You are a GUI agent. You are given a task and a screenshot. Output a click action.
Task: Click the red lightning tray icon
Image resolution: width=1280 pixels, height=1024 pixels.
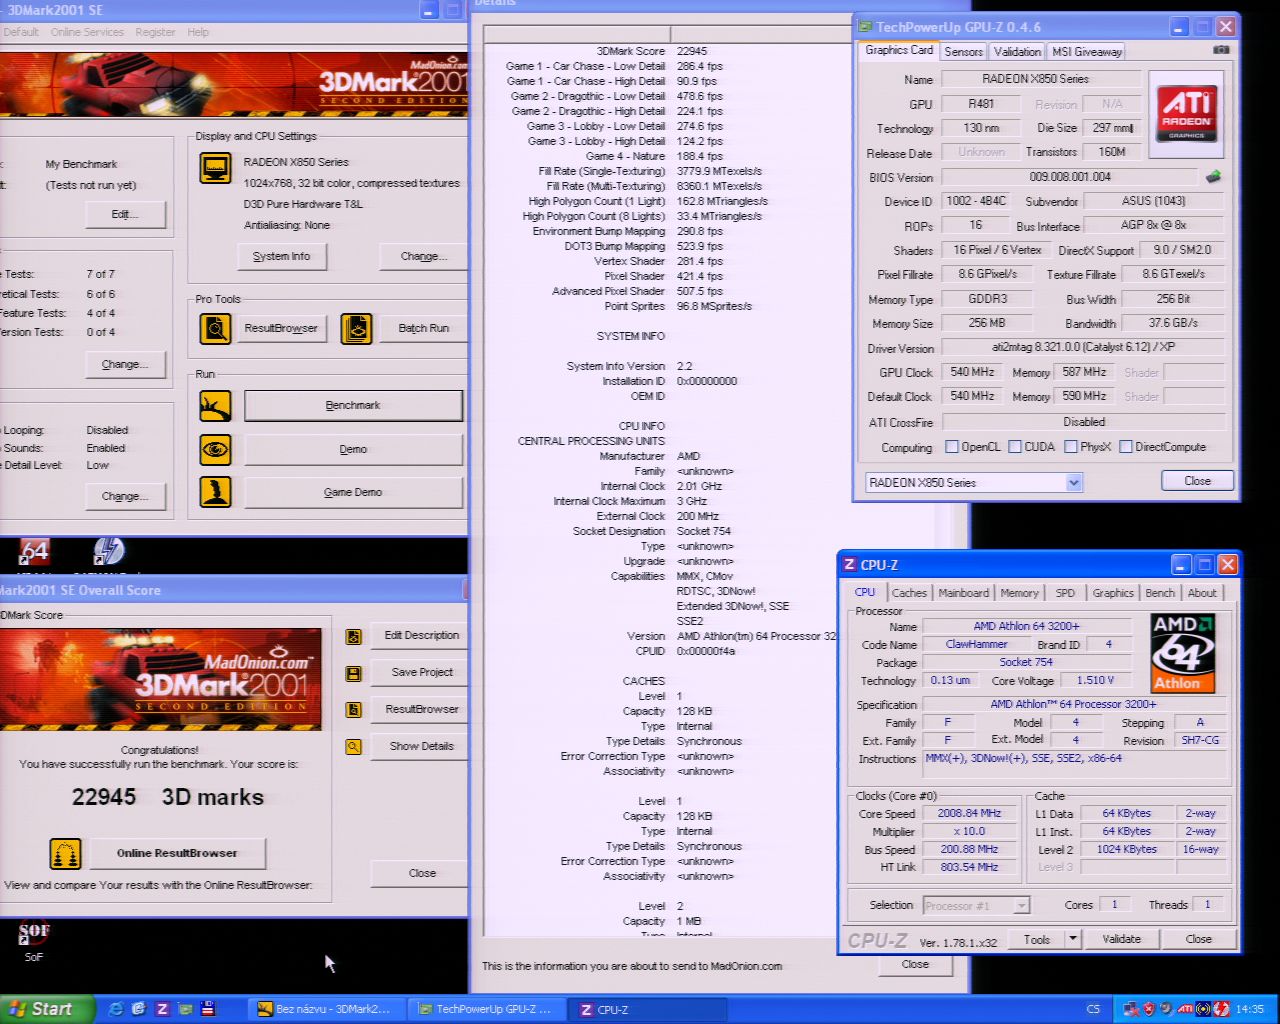1221,1009
